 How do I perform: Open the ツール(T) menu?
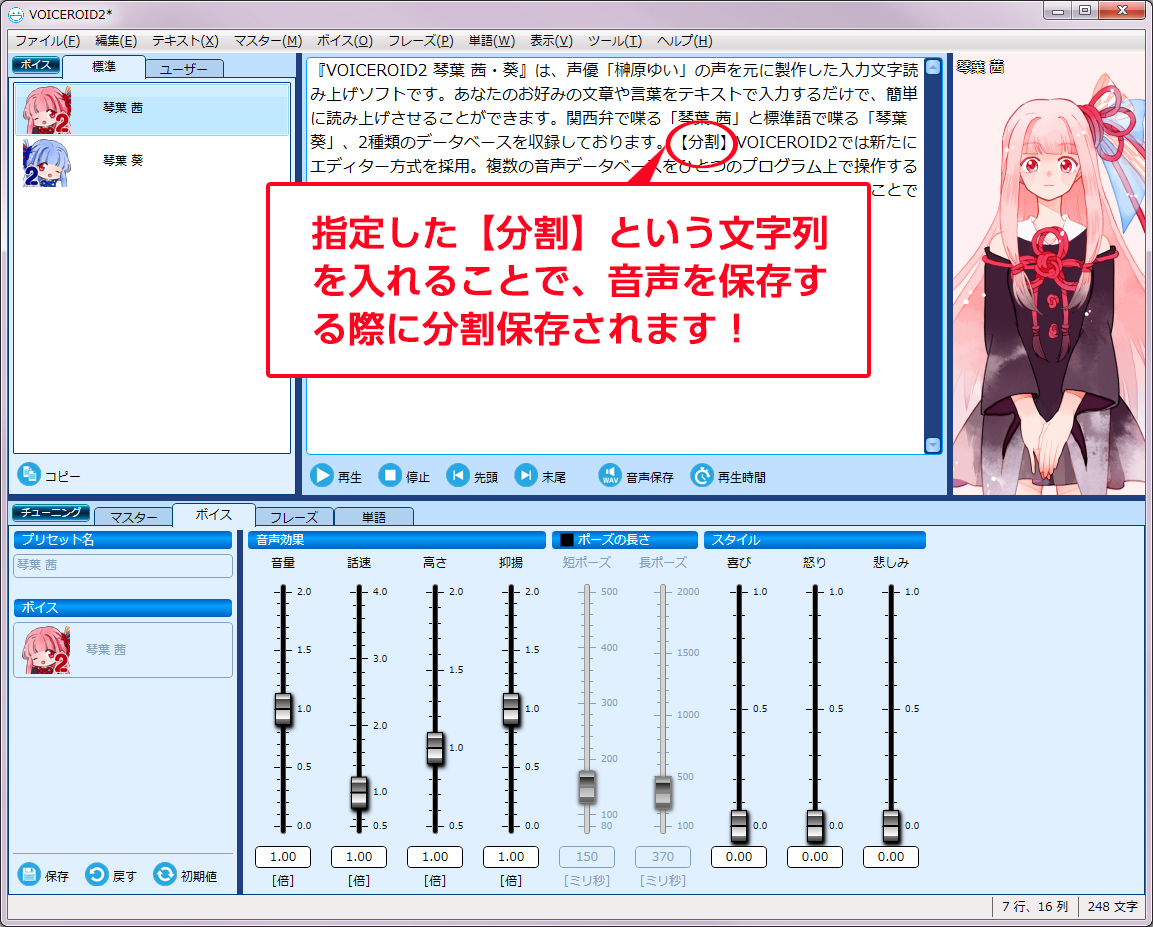(615, 41)
